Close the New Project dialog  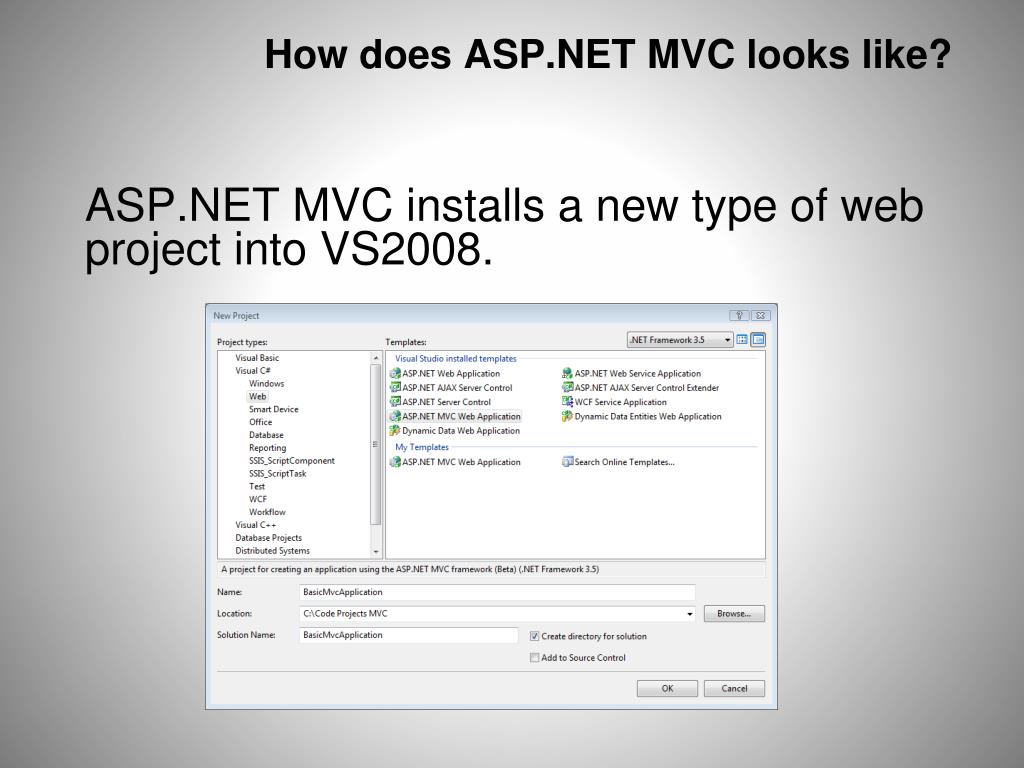point(760,315)
